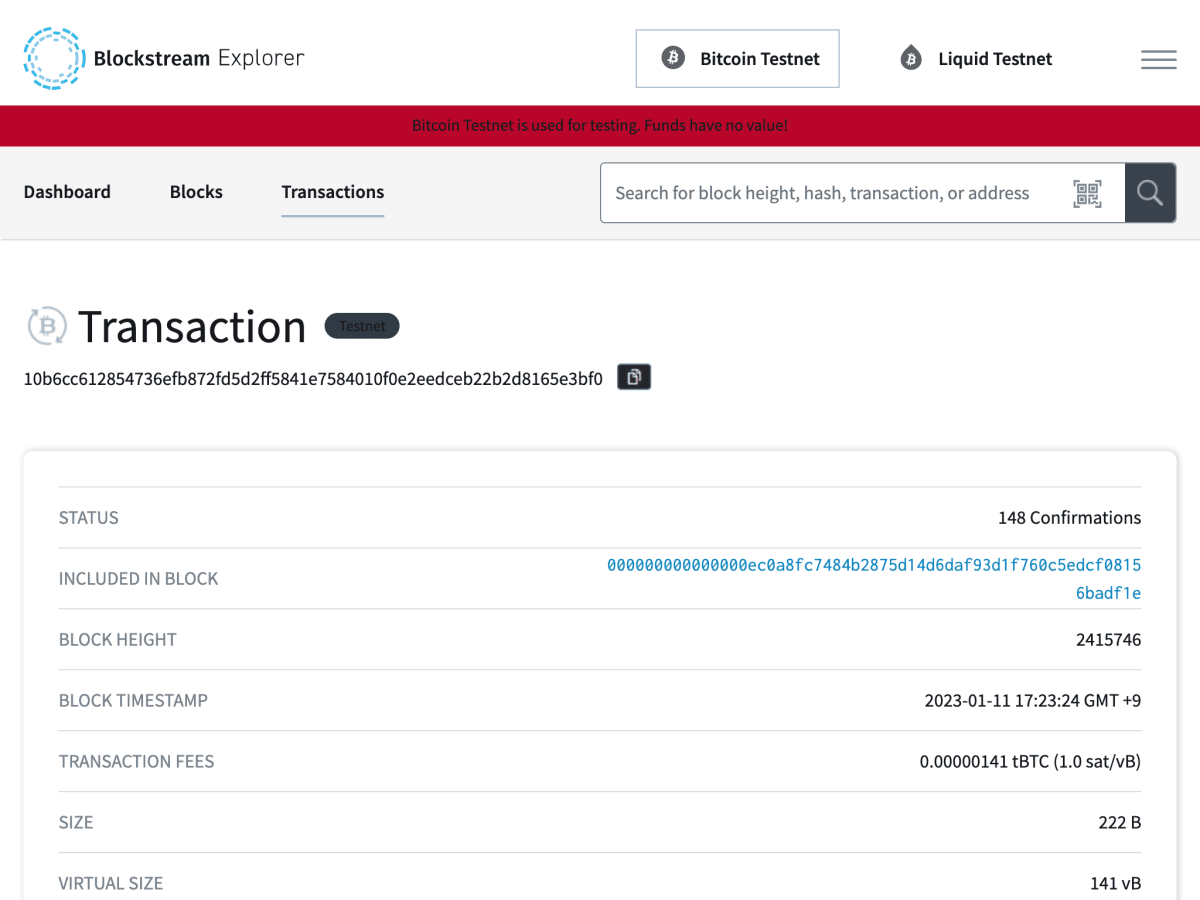Copy the transaction ID to clipboard

(x=634, y=377)
